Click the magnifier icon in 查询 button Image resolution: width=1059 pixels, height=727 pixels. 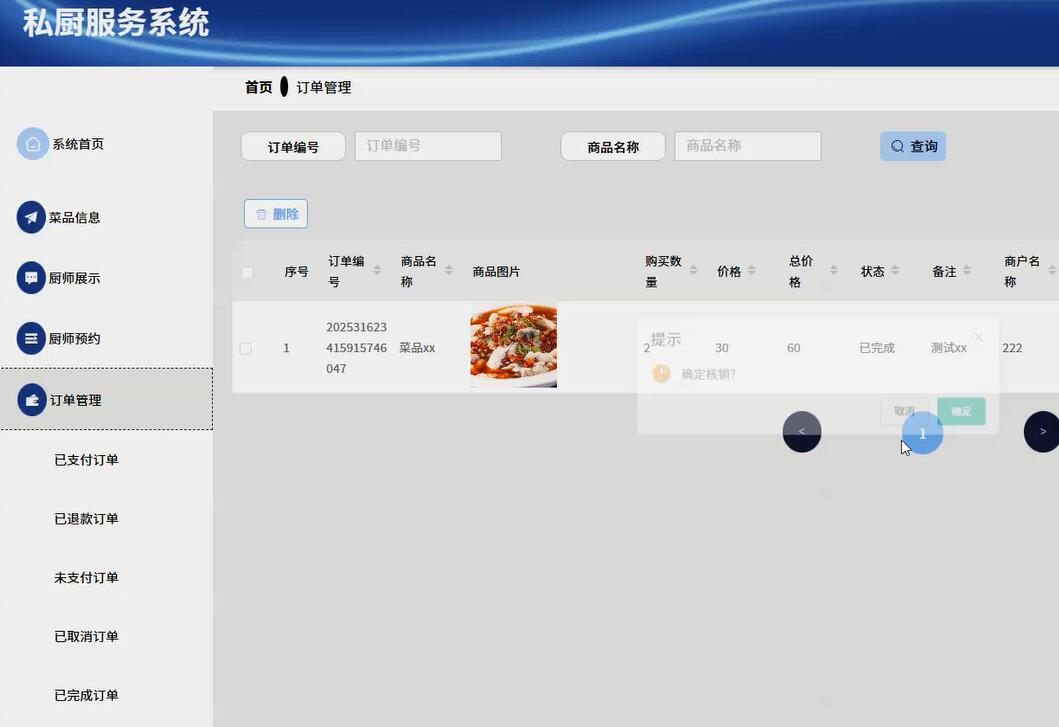pos(897,146)
